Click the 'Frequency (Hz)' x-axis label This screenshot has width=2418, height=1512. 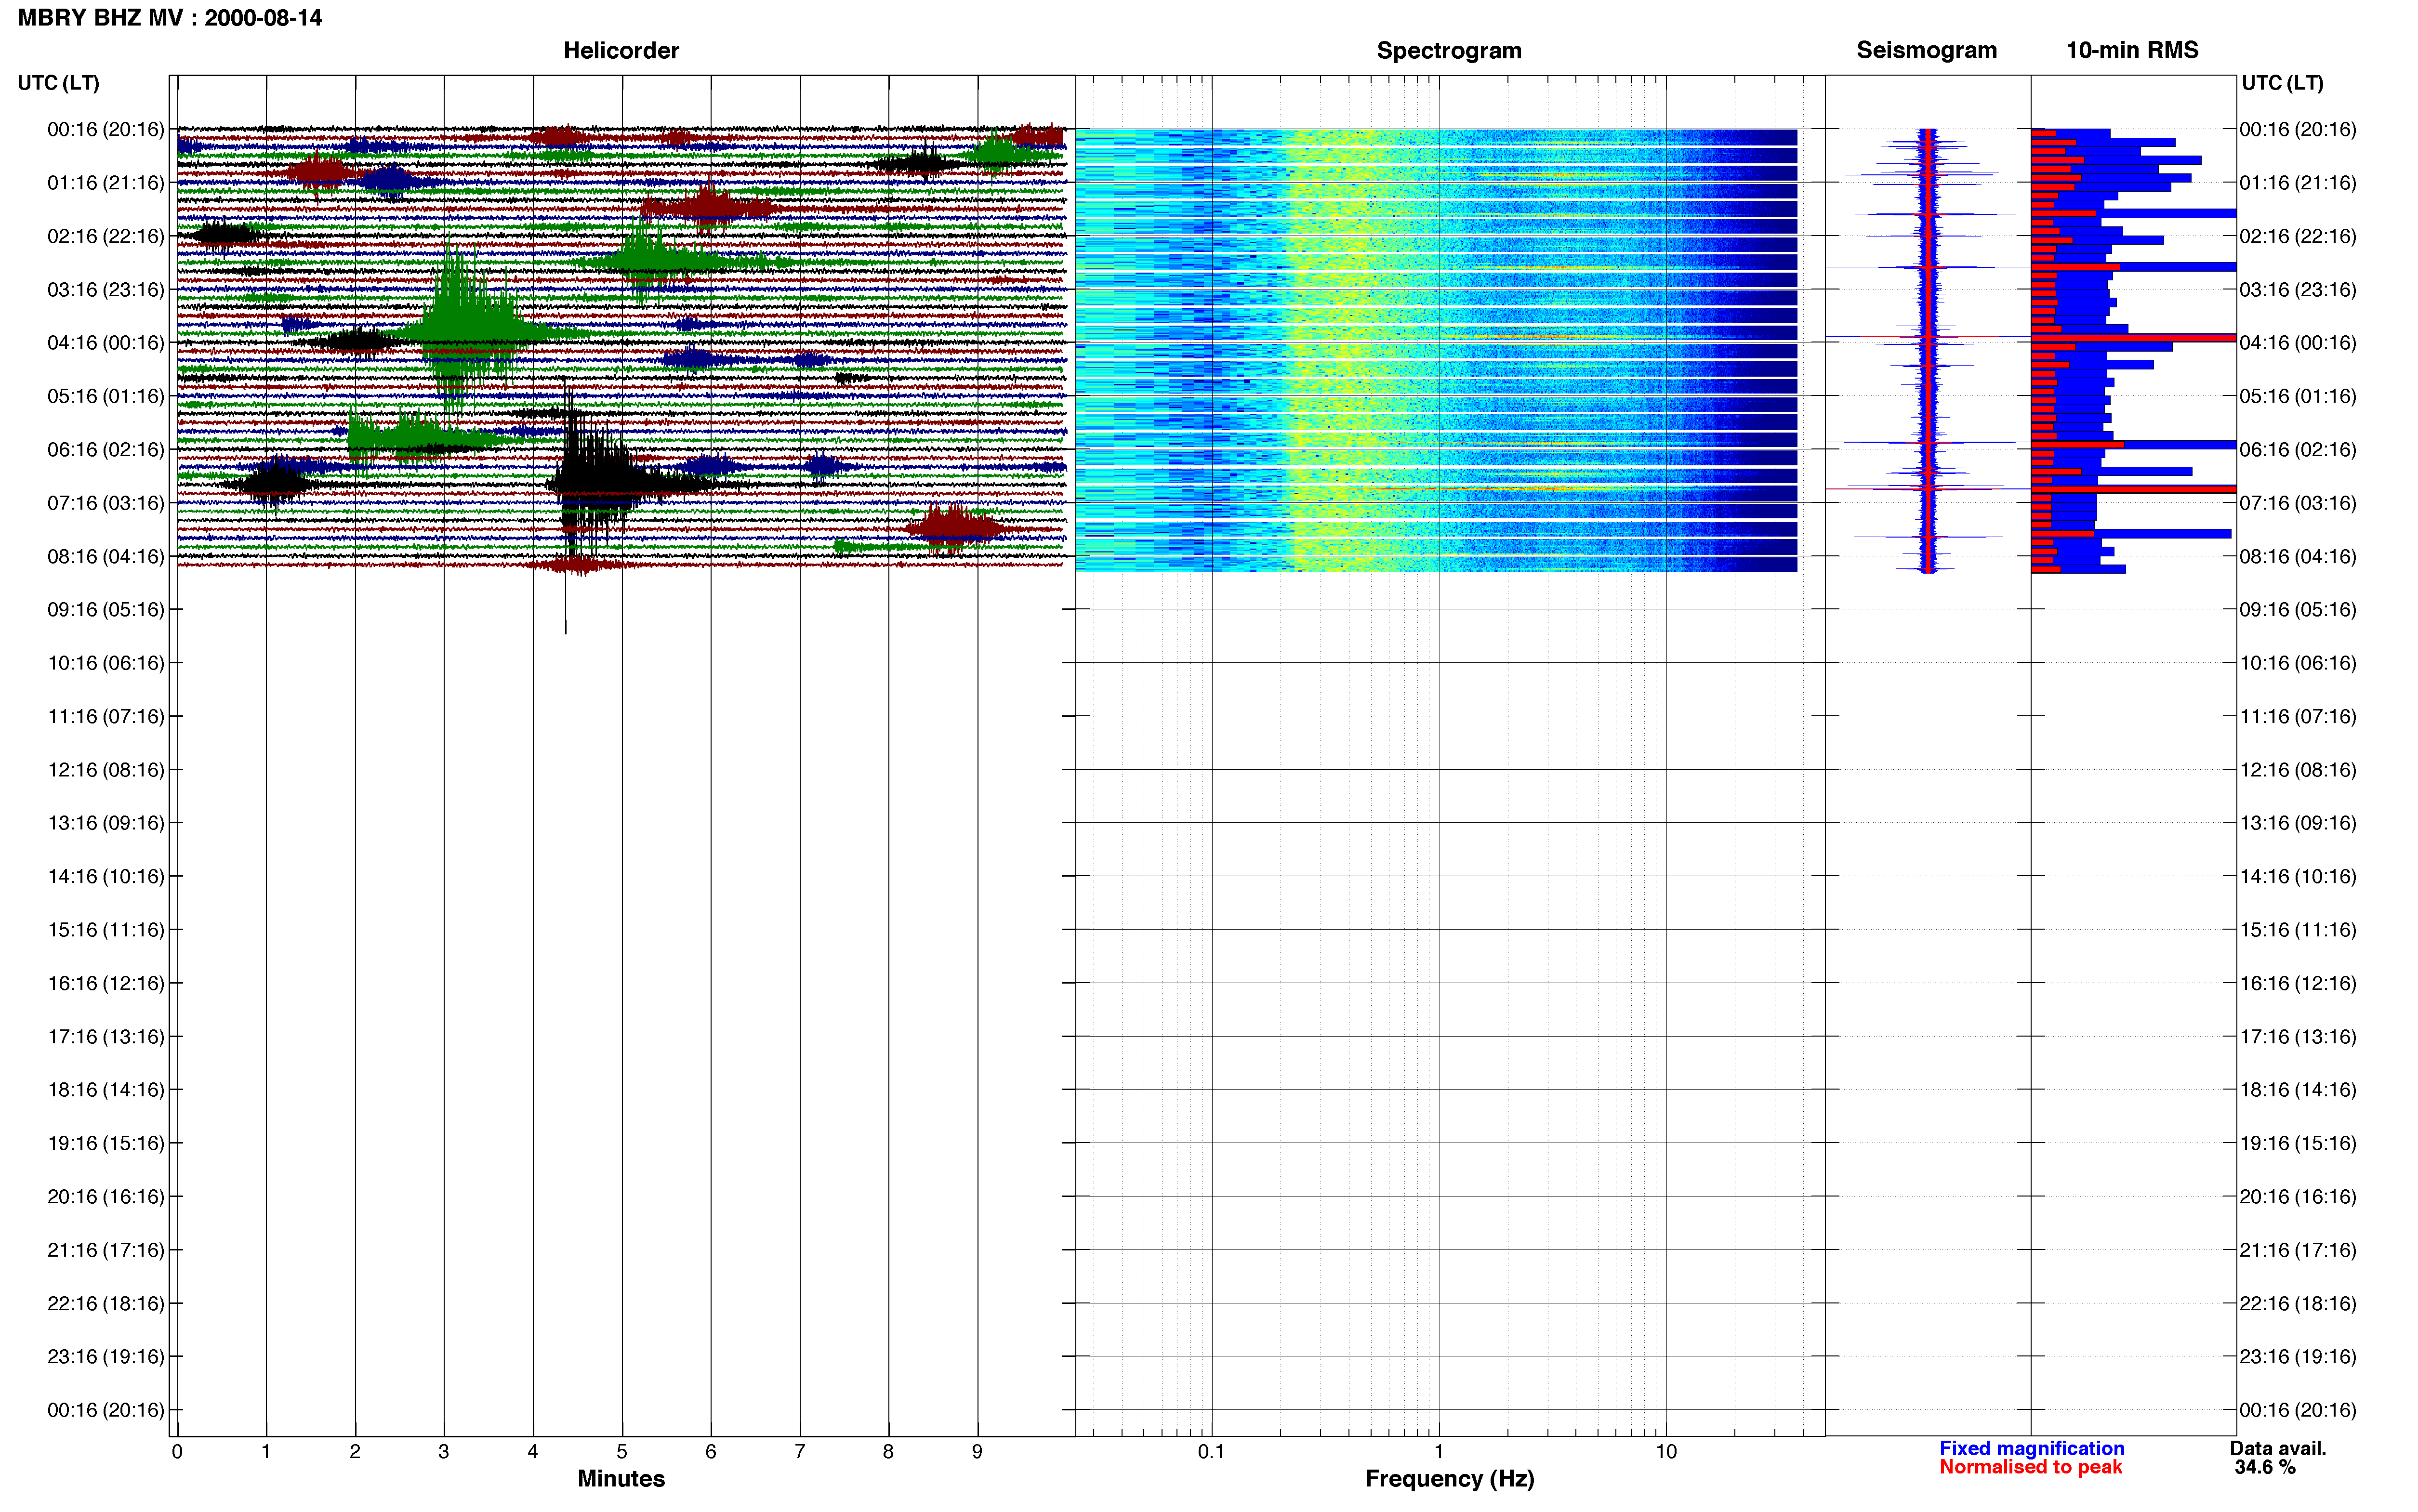point(1449,1479)
